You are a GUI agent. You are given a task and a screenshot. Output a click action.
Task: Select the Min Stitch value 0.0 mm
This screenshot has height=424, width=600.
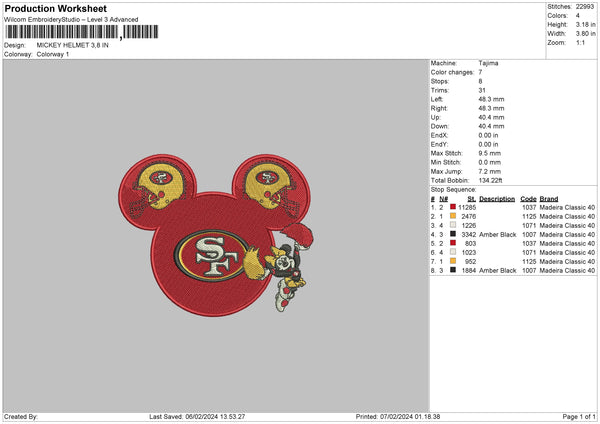(489, 162)
